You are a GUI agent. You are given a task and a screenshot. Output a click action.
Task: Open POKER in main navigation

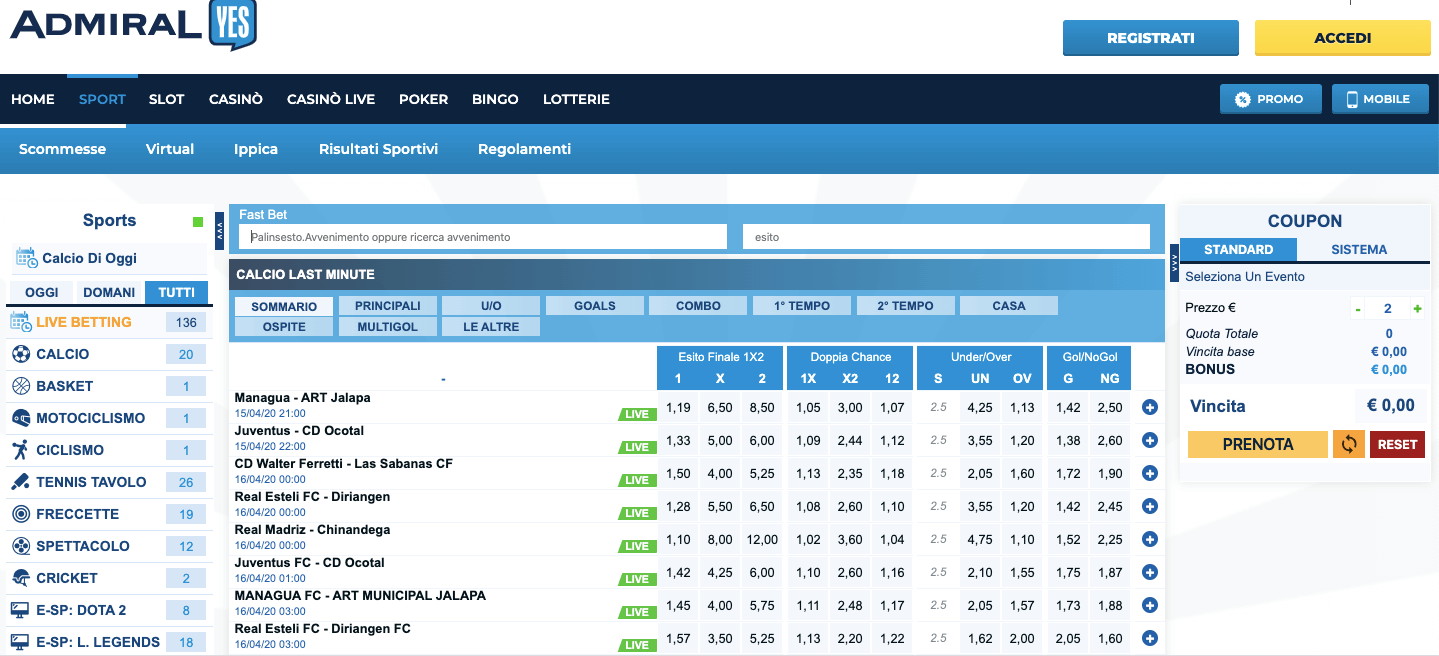pyautogui.click(x=423, y=99)
